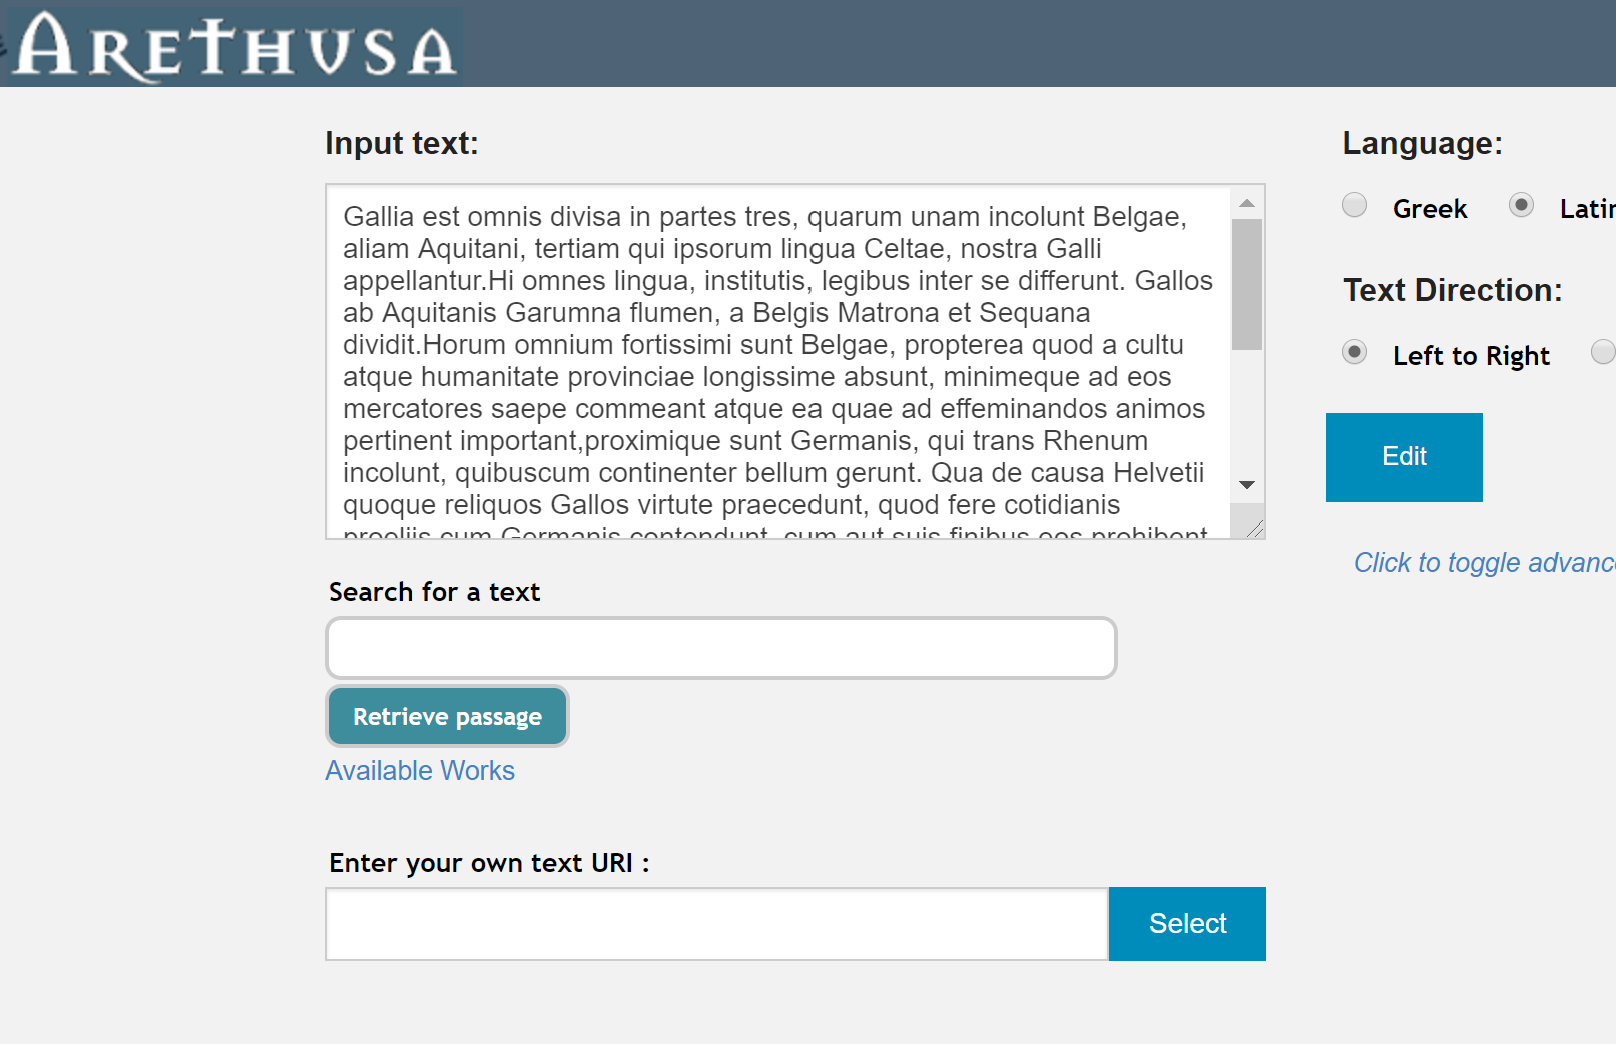This screenshot has width=1616, height=1044.
Task: Click the Arethusa logo
Action: [232, 46]
